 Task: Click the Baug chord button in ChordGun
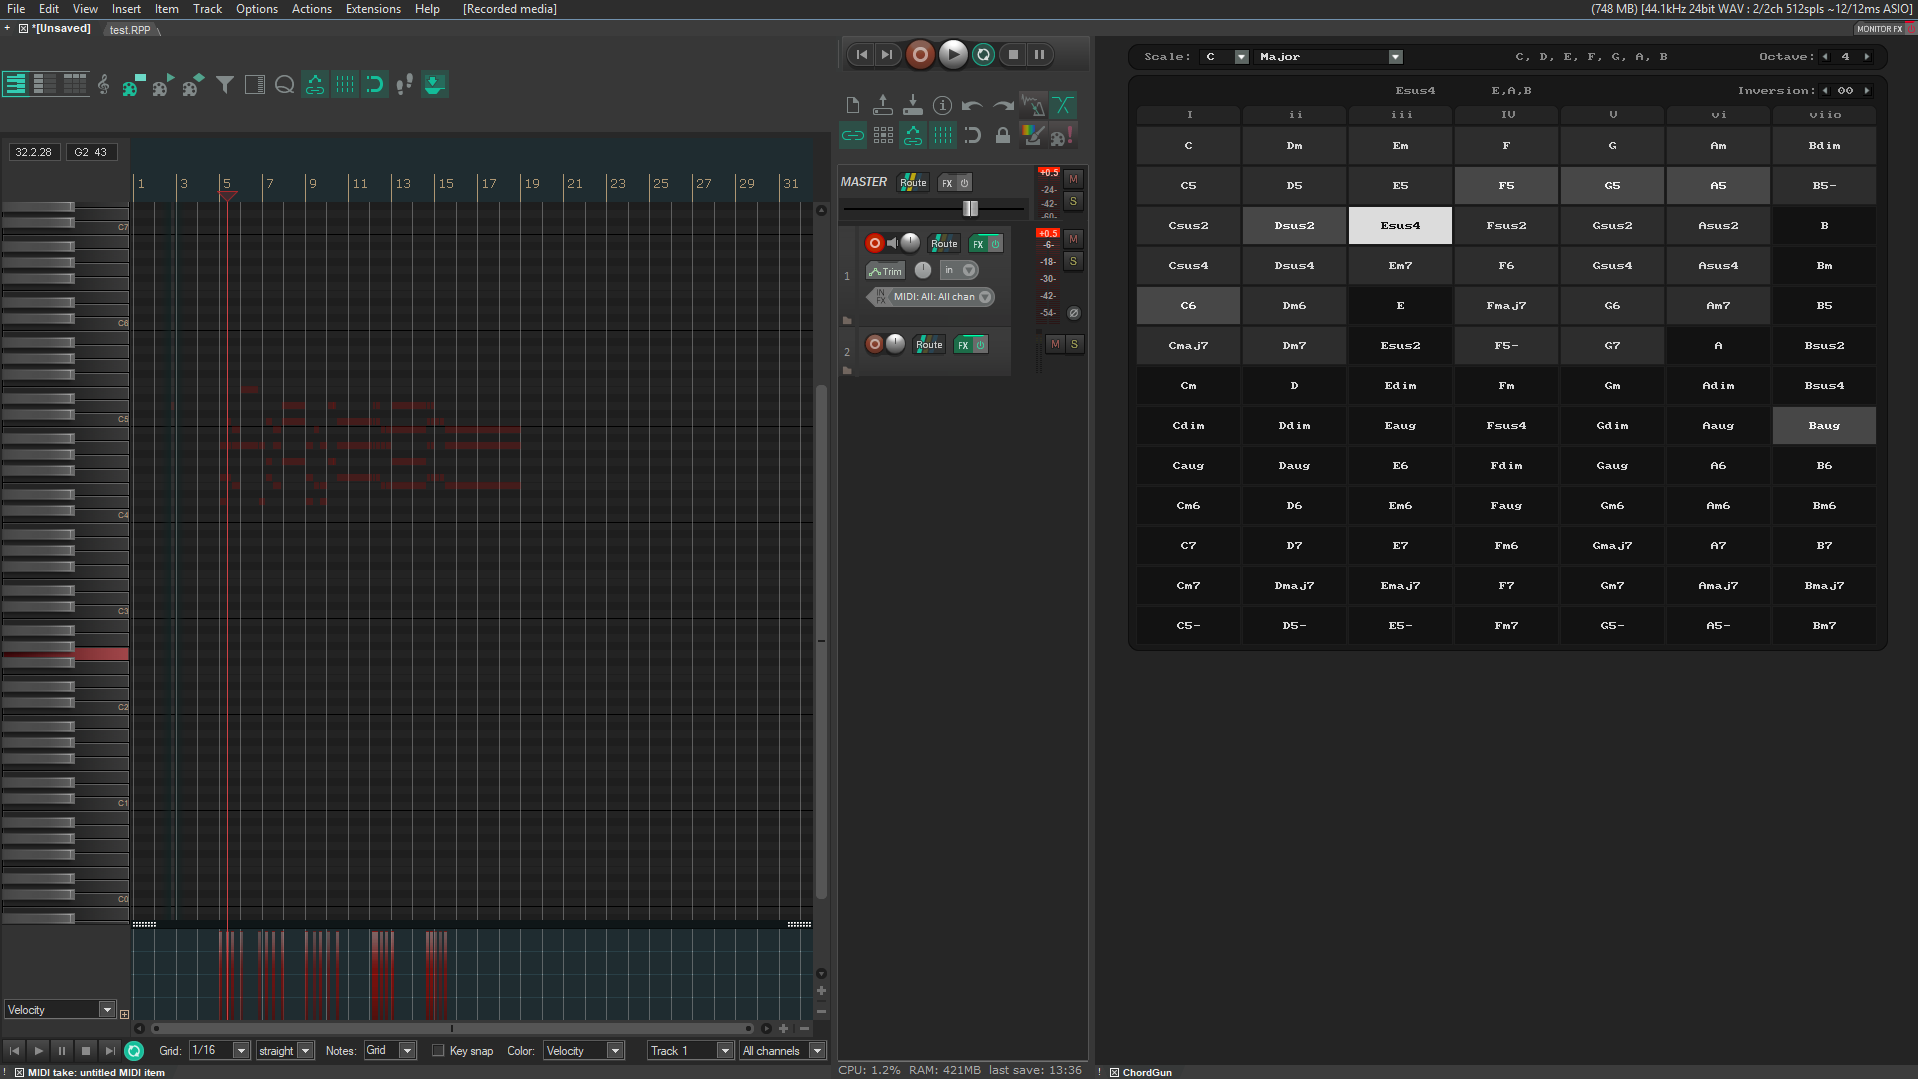click(1824, 426)
